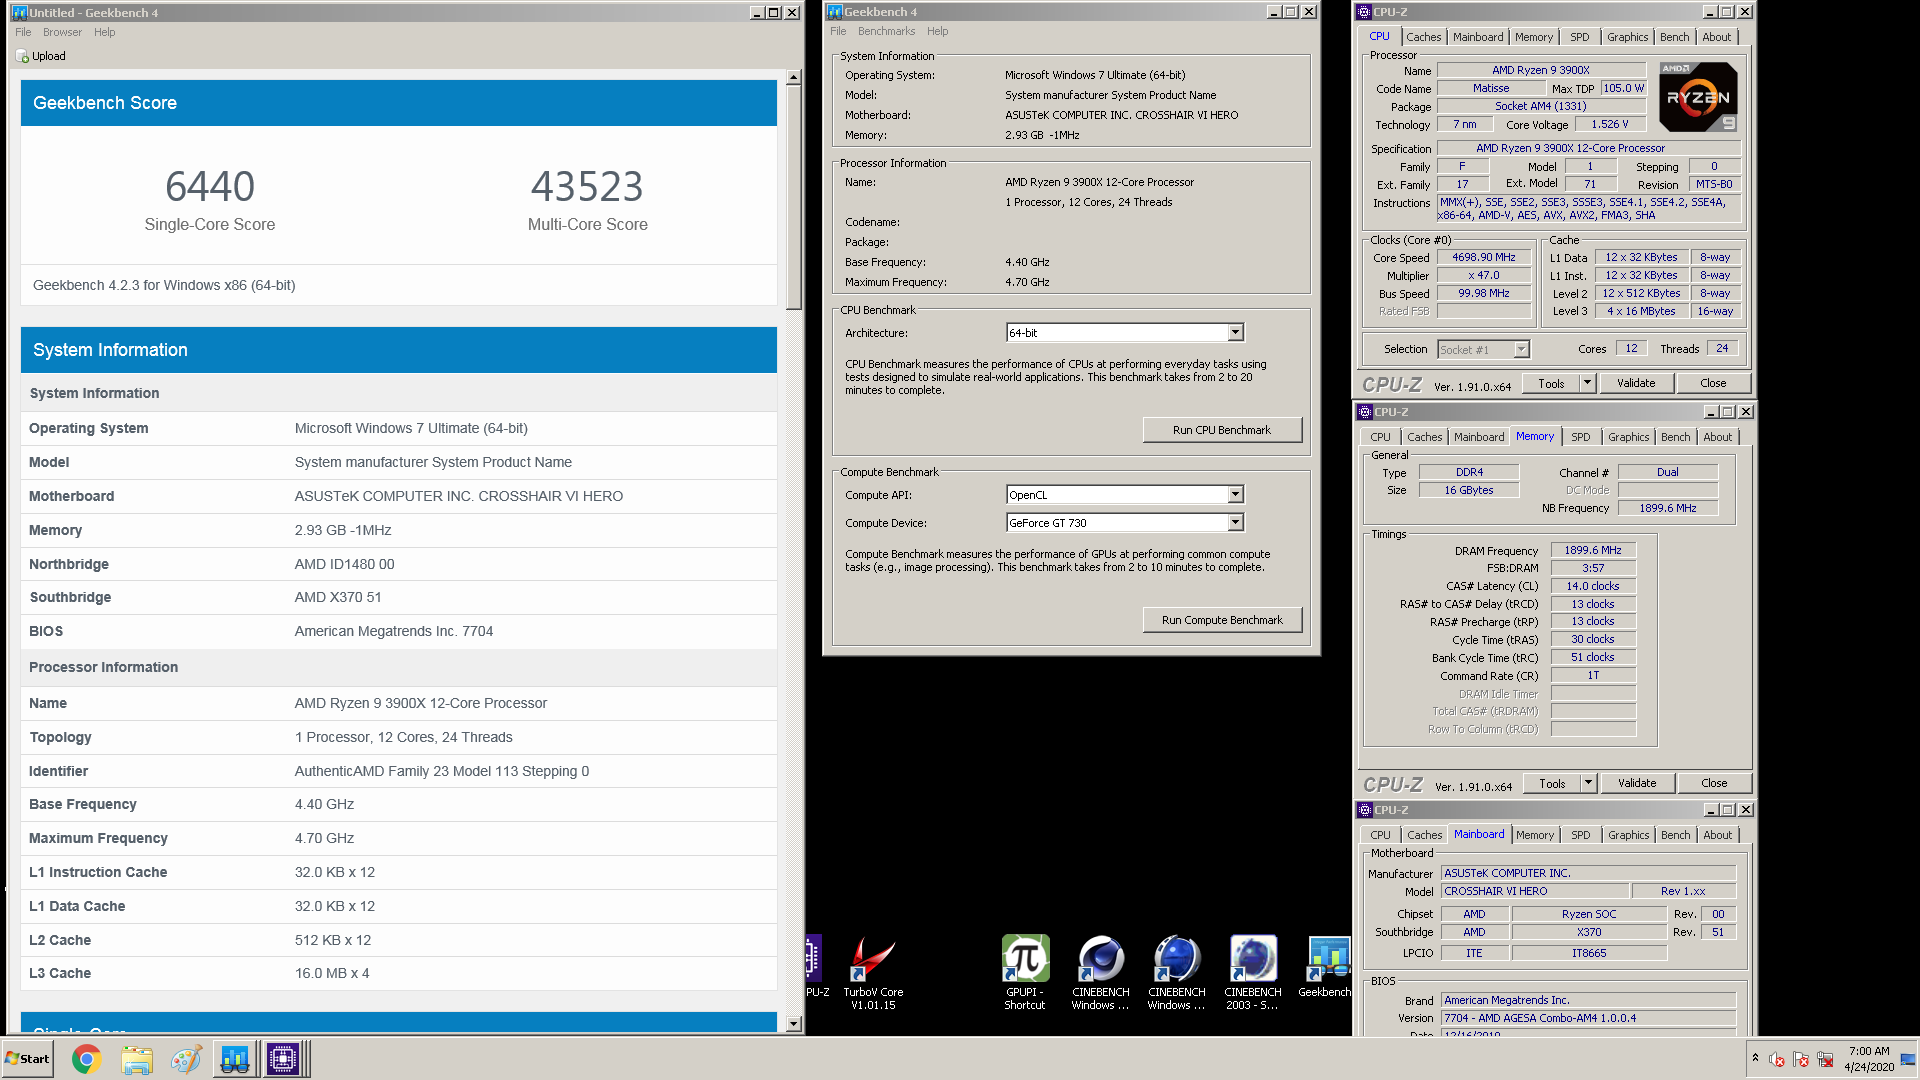Click Tools button in CPU-Z Memory window
Screen dimensions: 1920x1080
1552,783
